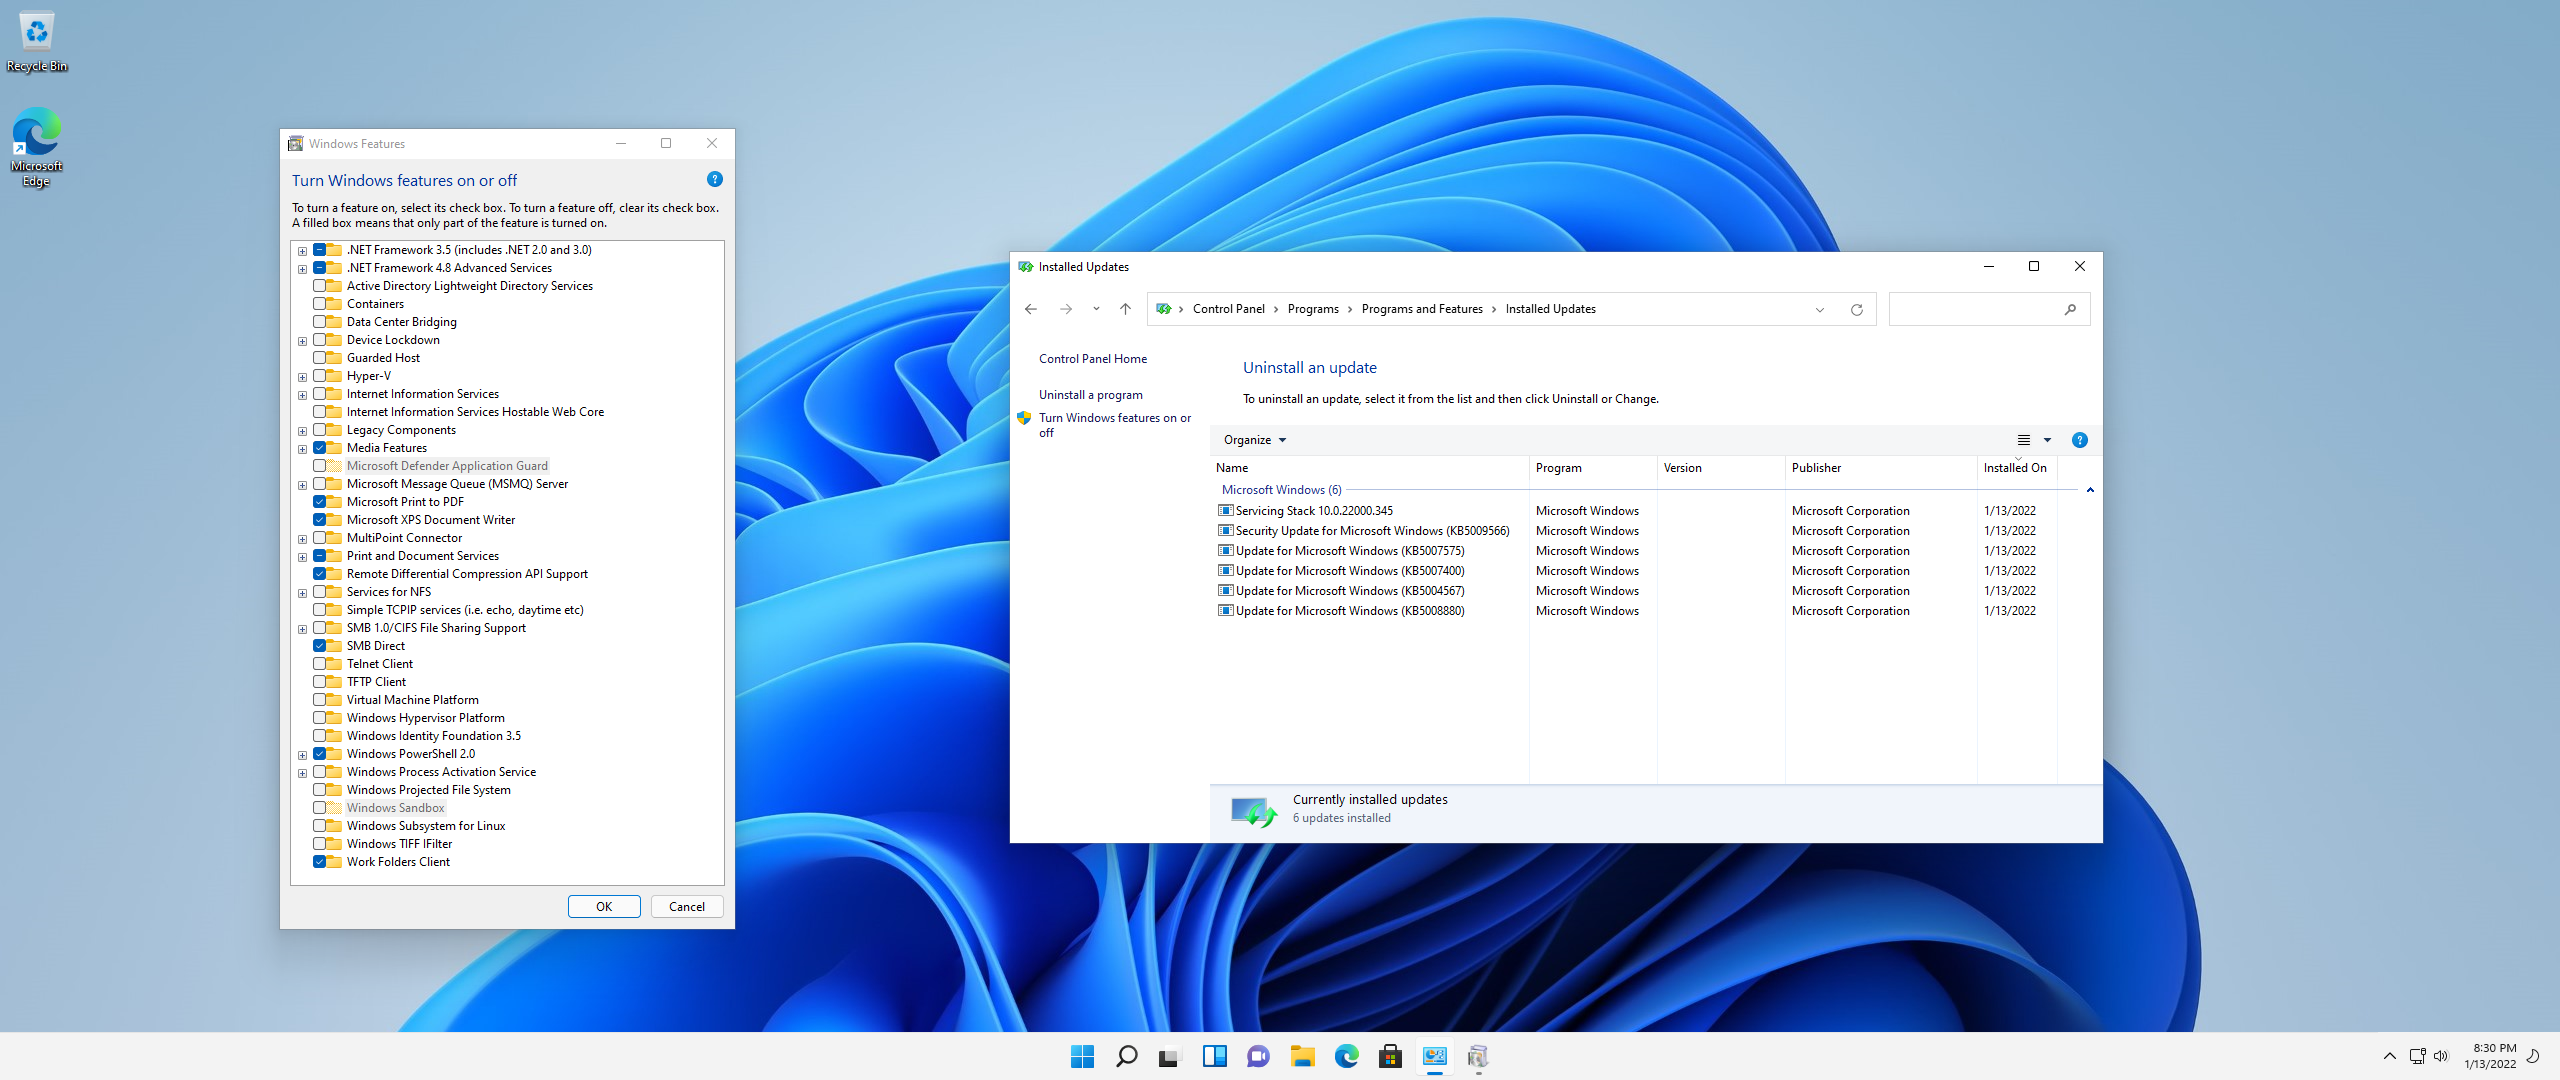Image resolution: width=2560 pixels, height=1080 pixels.
Task: Open File Explorer from the taskbar
Action: click(1302, 1056)
